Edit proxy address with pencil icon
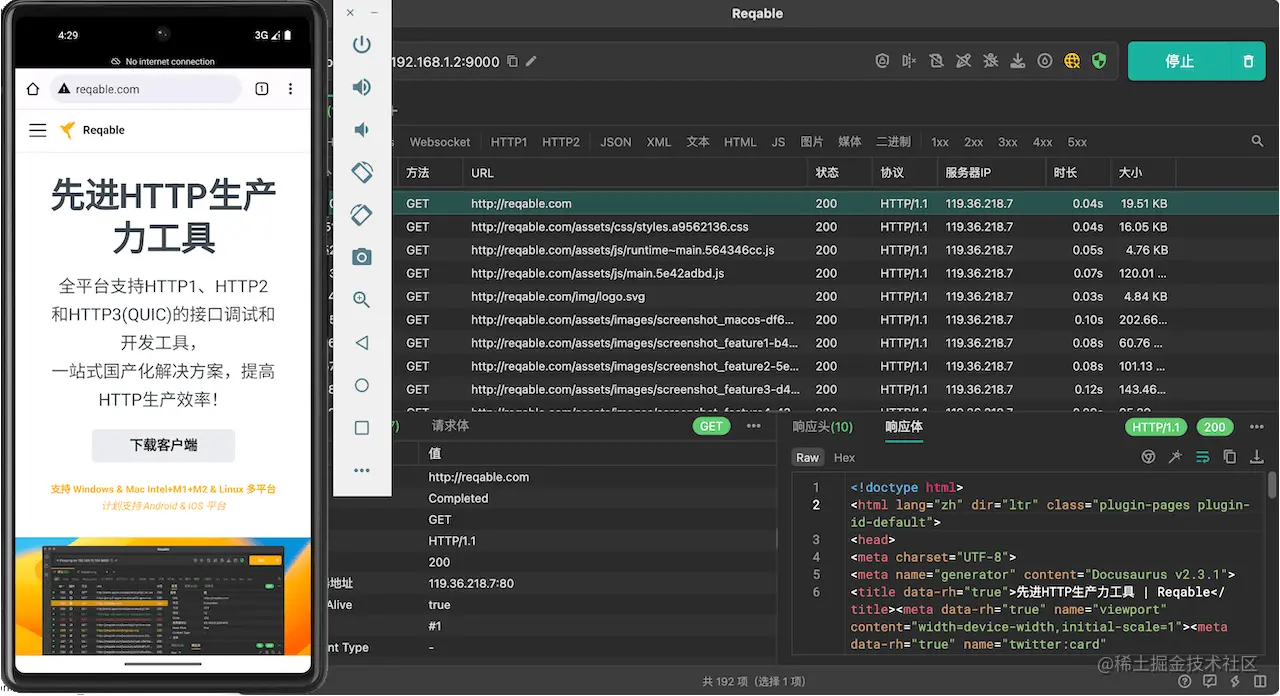The image size is (1280, 696). [x=532, y=61]
